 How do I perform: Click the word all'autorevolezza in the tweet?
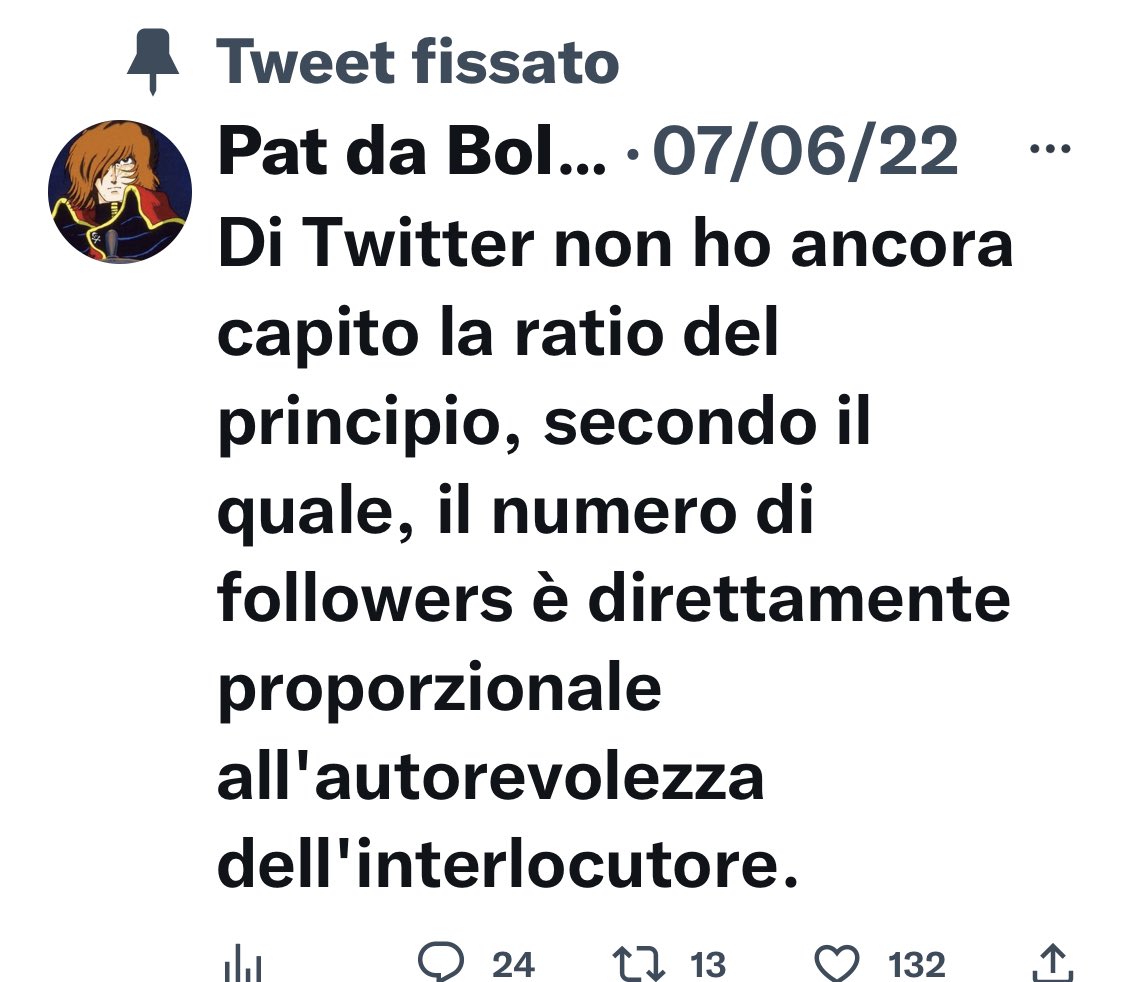pyautogui.click(x=491, y=777)
